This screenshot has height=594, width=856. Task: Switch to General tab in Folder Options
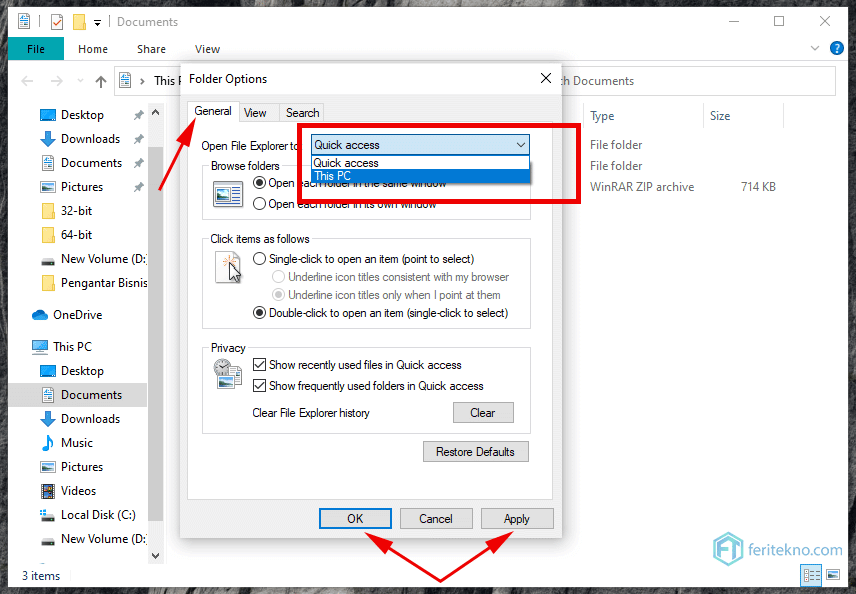[213, 111]
